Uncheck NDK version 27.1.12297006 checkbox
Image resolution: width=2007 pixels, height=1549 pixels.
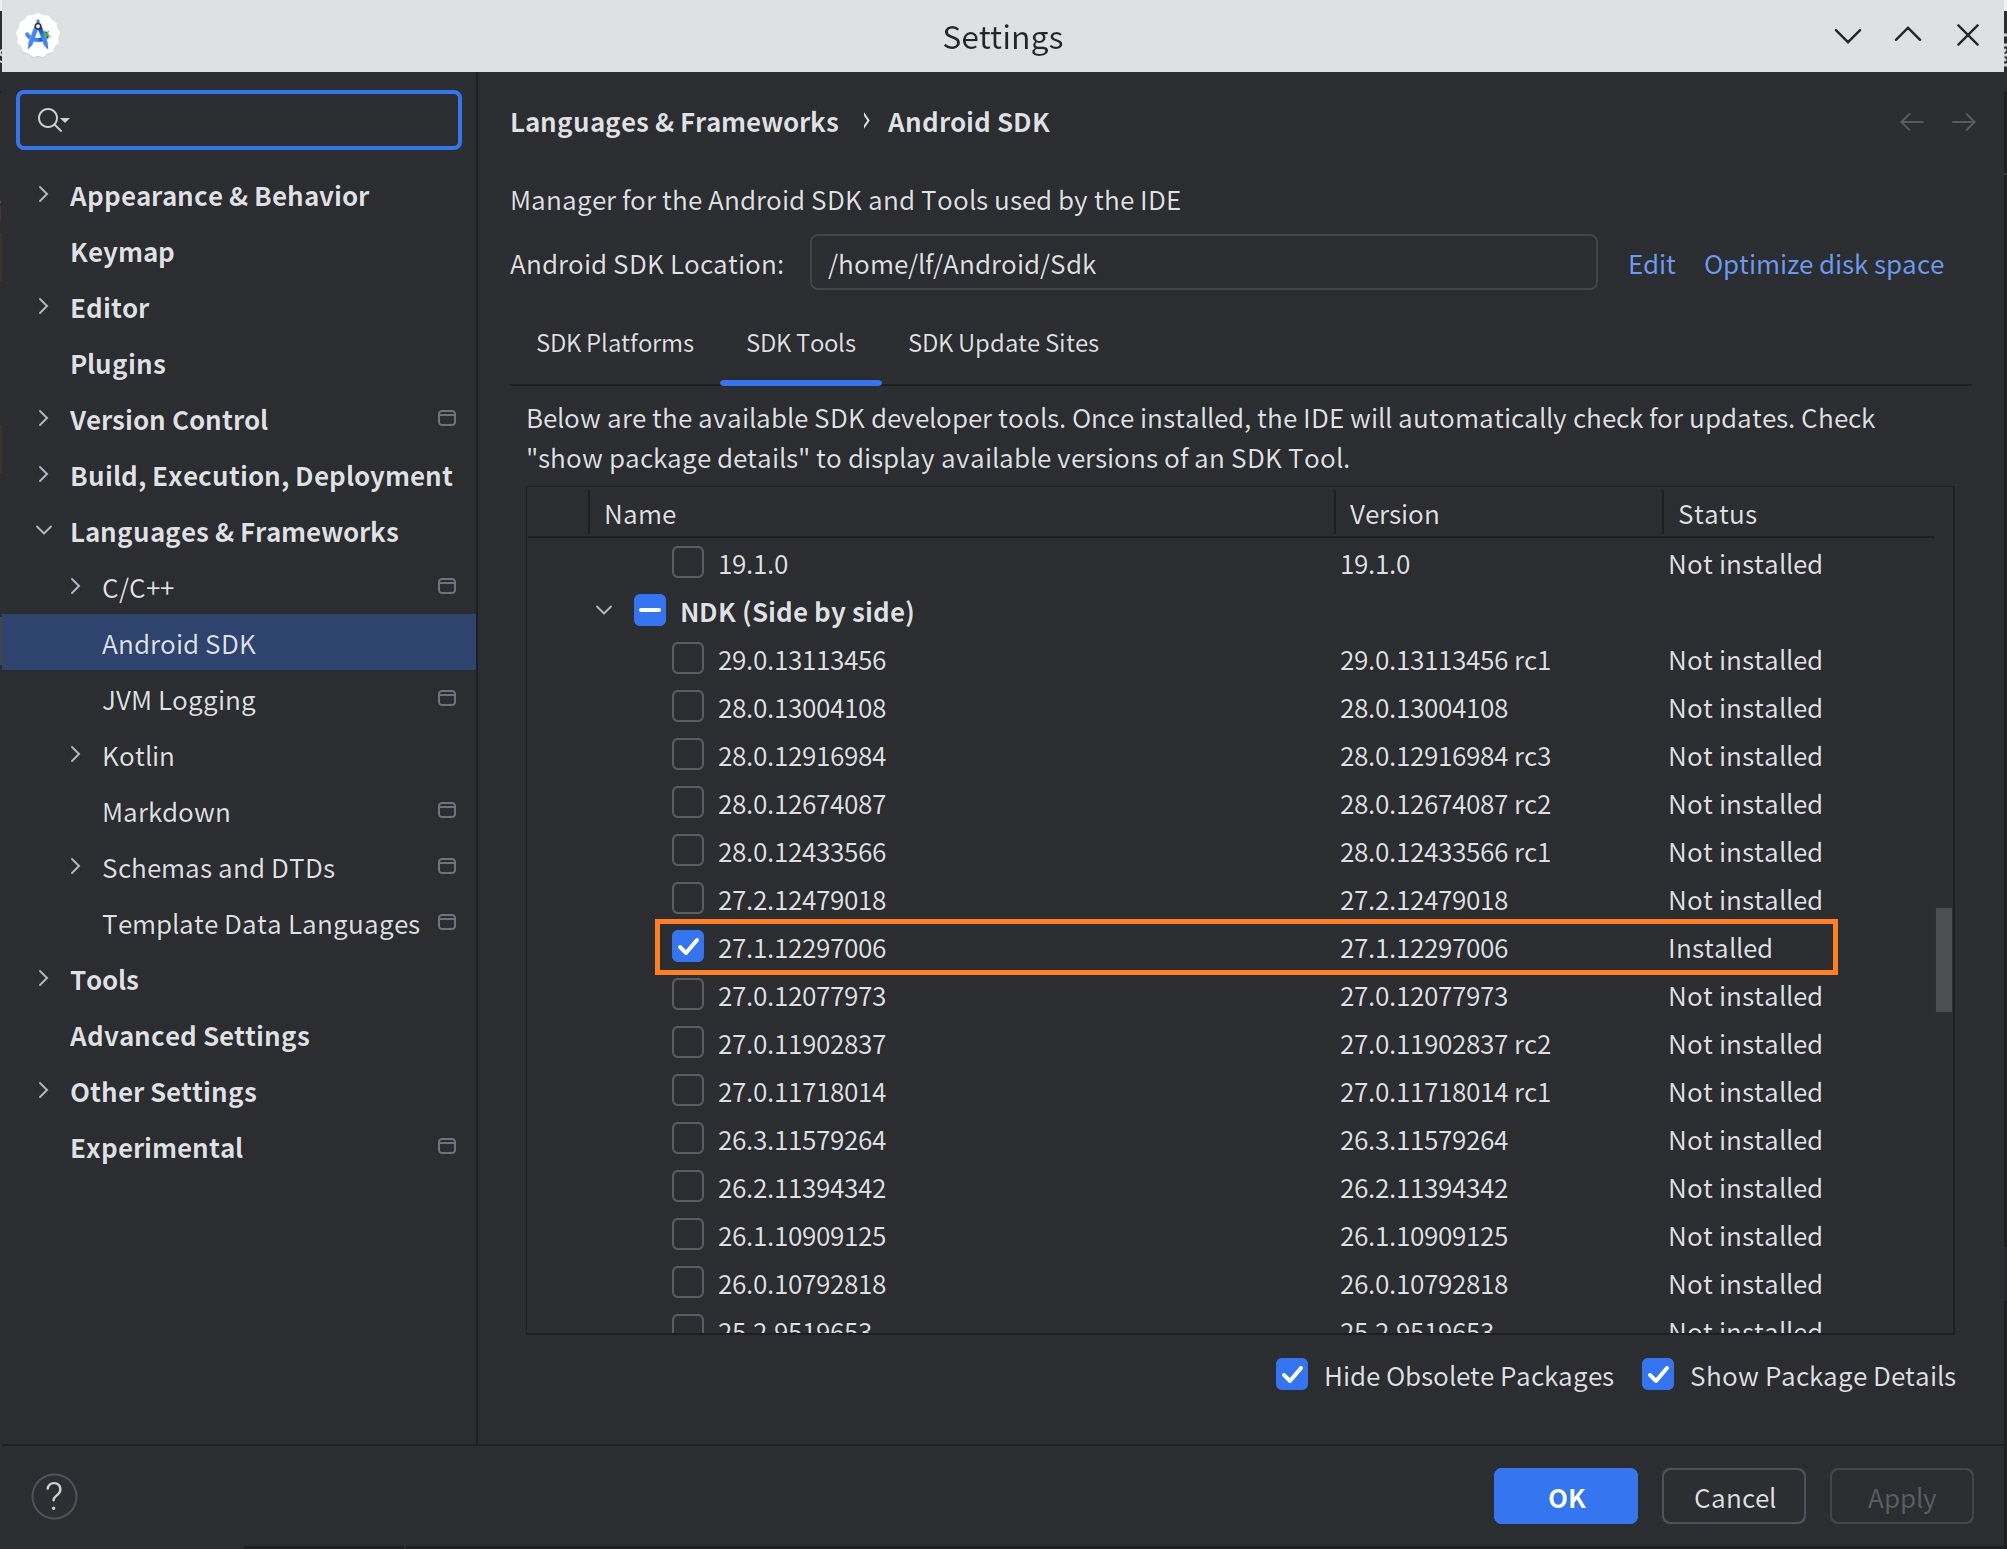(688, 947)
